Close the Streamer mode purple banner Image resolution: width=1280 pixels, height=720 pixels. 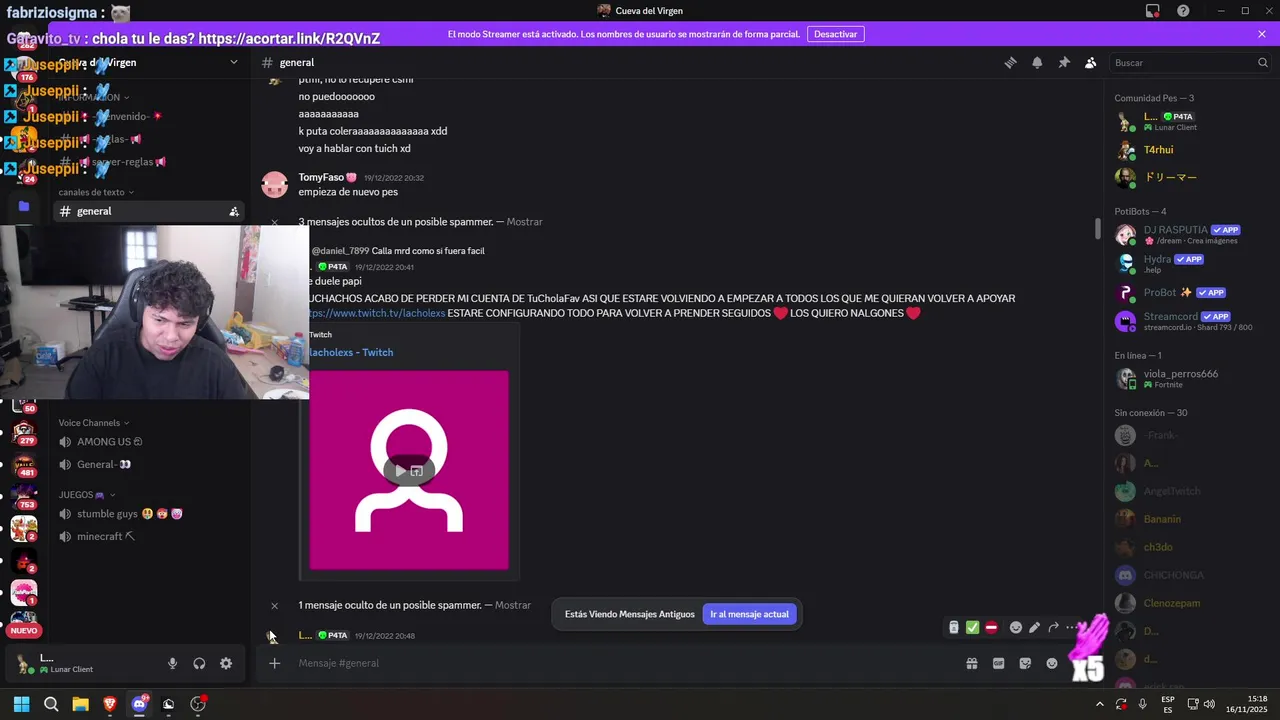click(x=1262, y=34)
